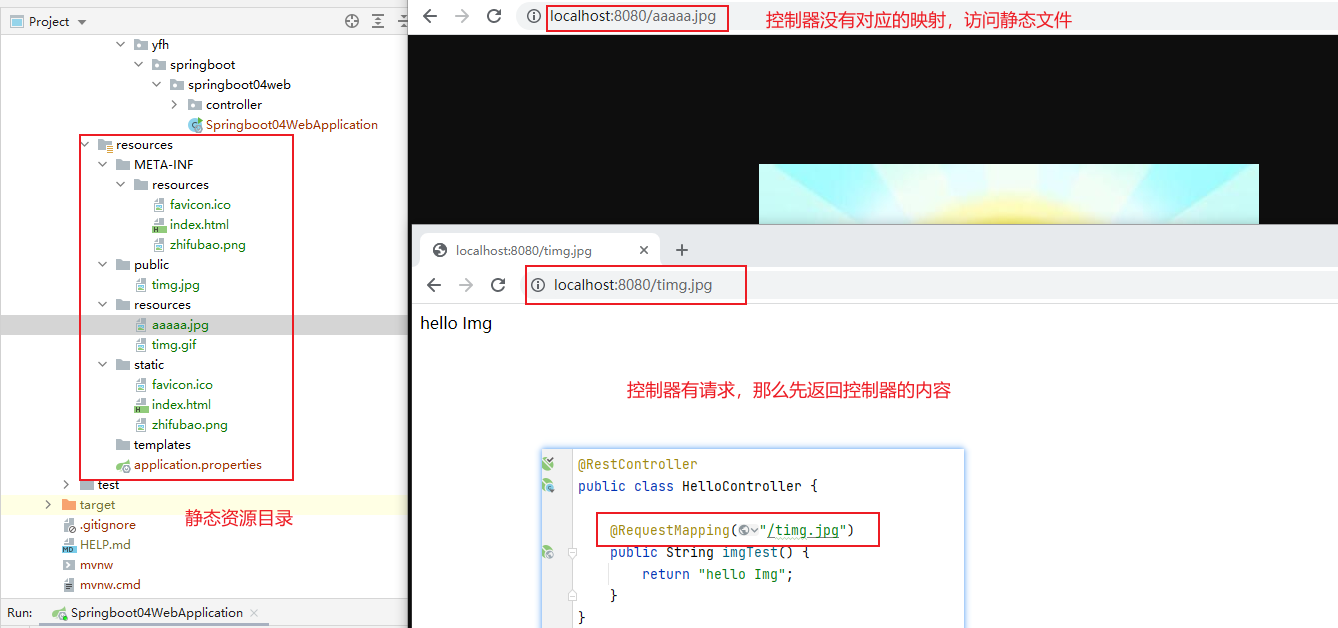Click gutter icon beside HelloController class line
1338x628 pixels.
pos(548,486)
